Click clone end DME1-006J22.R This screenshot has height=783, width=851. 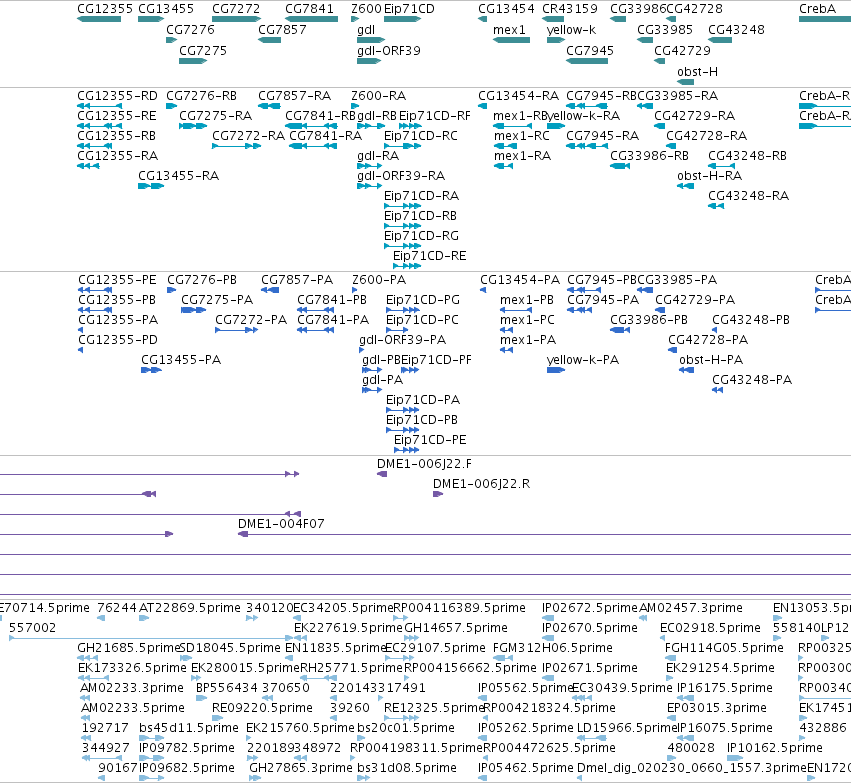point(481,484)
